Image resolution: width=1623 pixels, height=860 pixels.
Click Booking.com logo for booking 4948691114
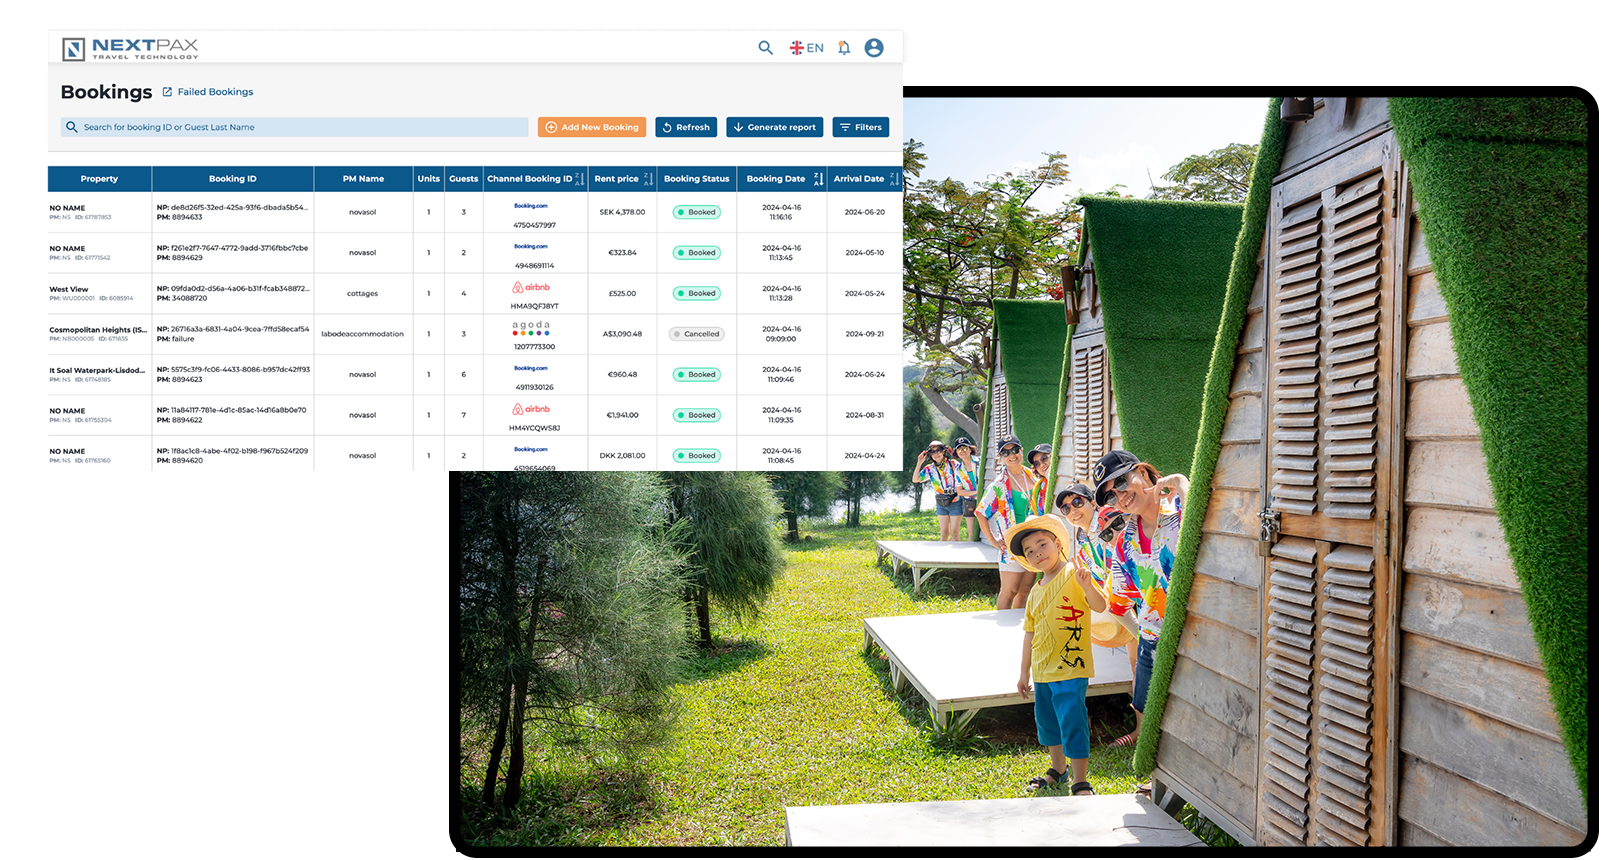click(531, 246)
